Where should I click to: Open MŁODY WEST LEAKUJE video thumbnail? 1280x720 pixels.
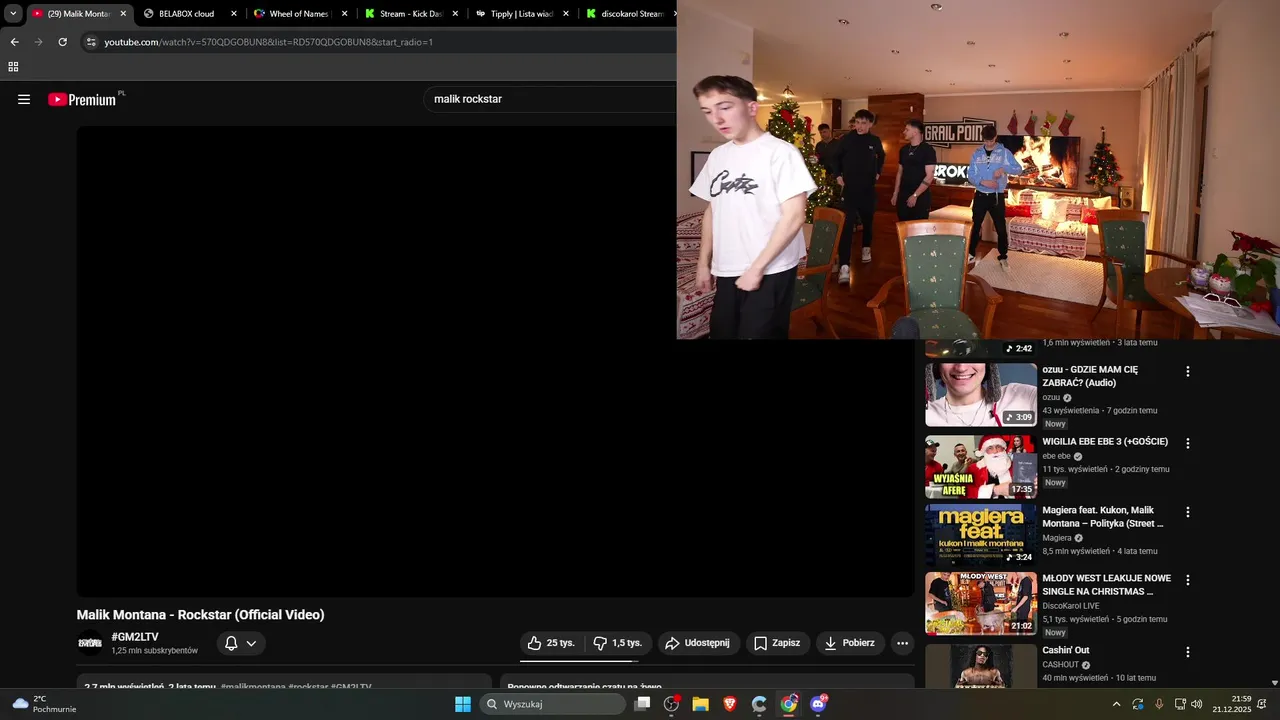tap(981, 603)
